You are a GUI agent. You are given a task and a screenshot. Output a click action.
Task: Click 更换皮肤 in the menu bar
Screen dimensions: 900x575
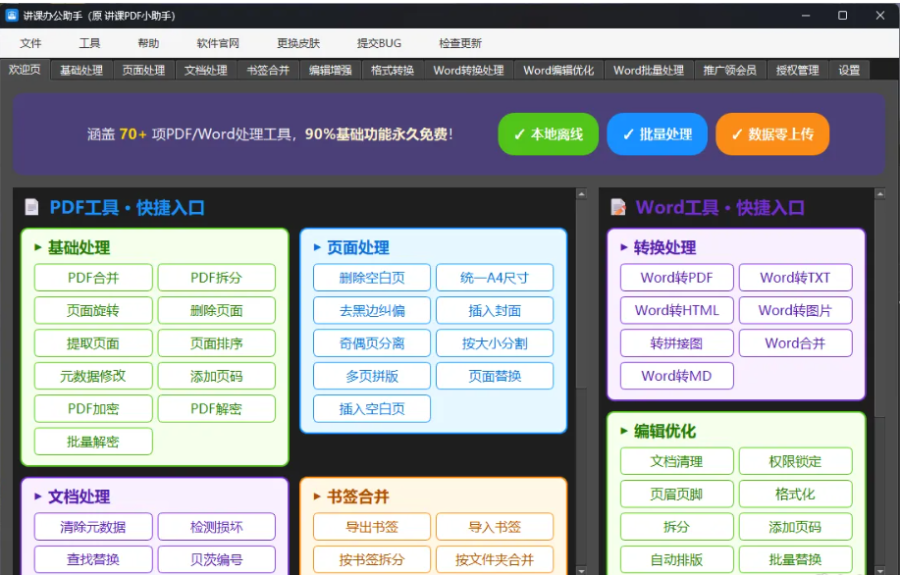298,43
